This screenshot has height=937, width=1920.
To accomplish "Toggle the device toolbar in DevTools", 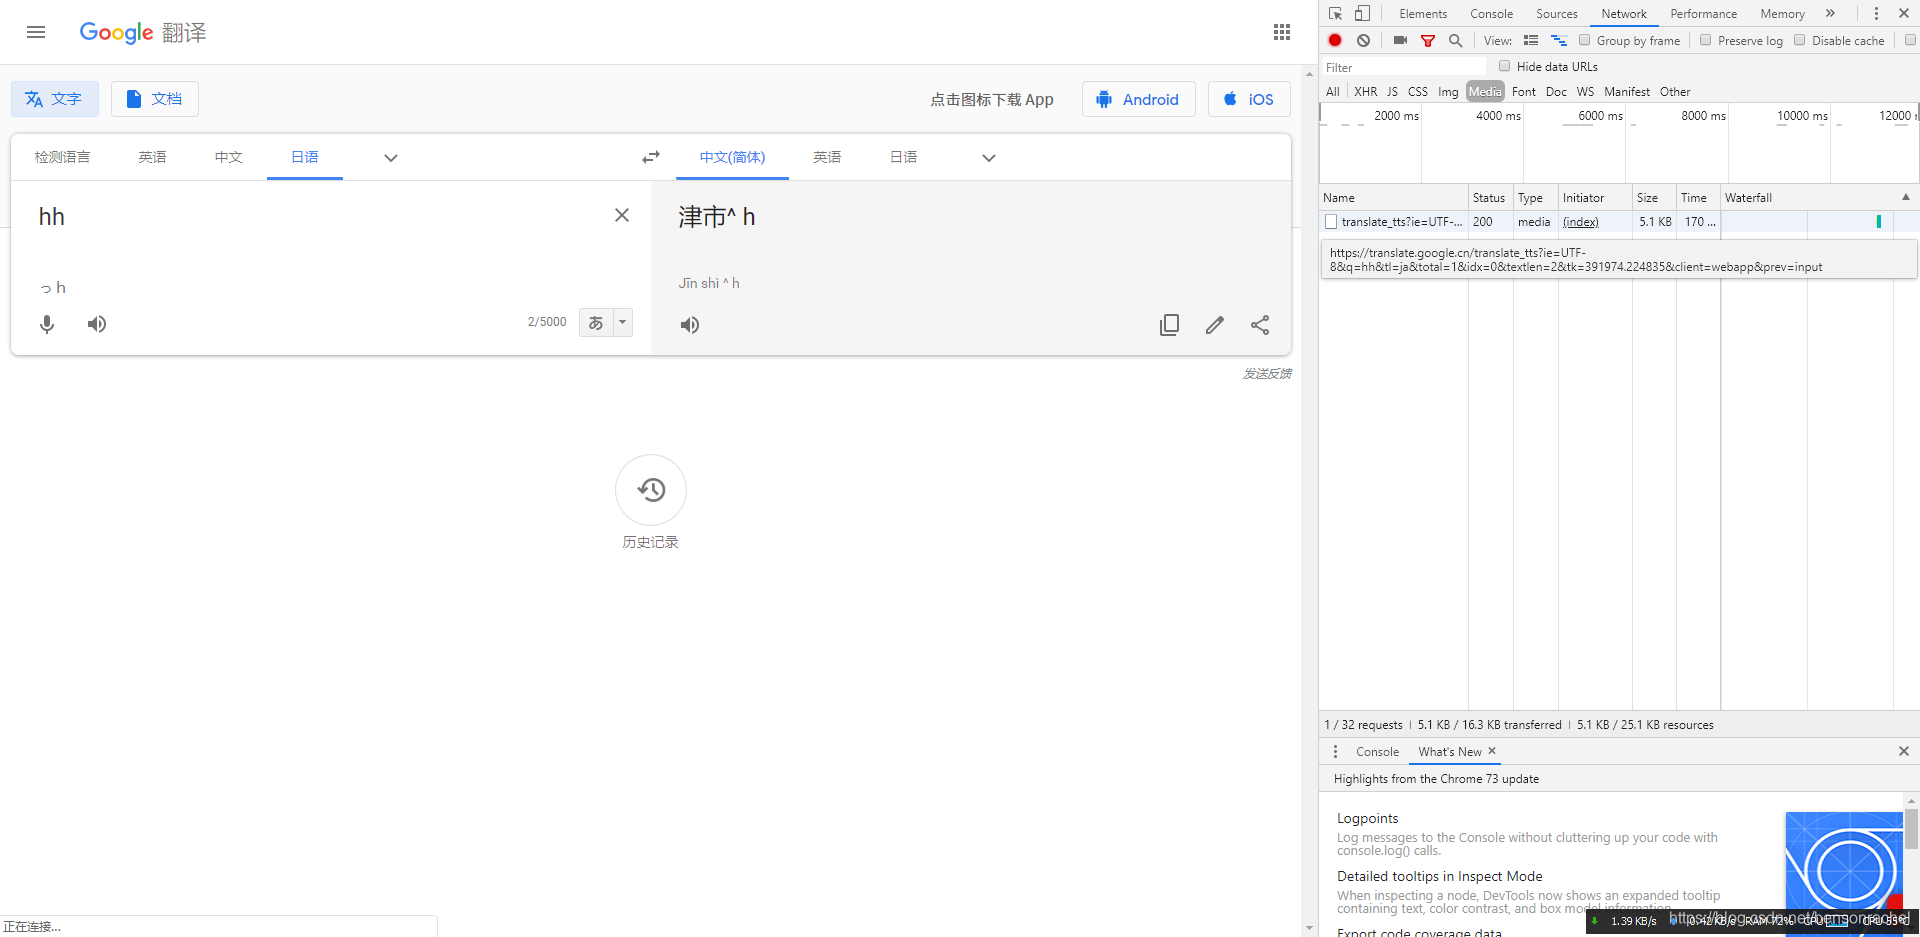I will (1362, 13).
